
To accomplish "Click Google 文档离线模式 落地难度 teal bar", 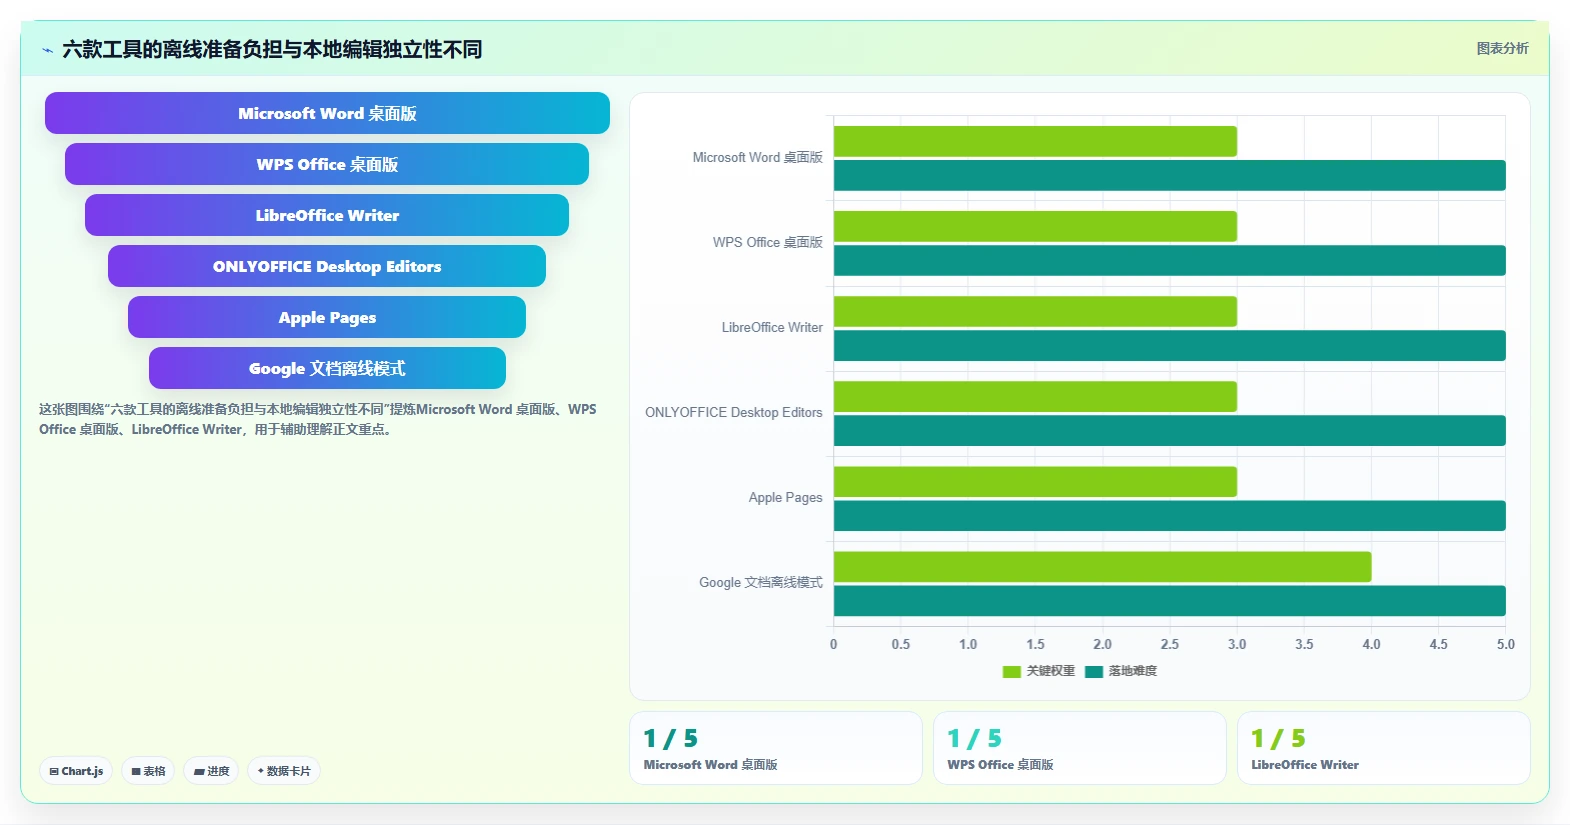I will pyautogui.click(x=1169, y=600).
